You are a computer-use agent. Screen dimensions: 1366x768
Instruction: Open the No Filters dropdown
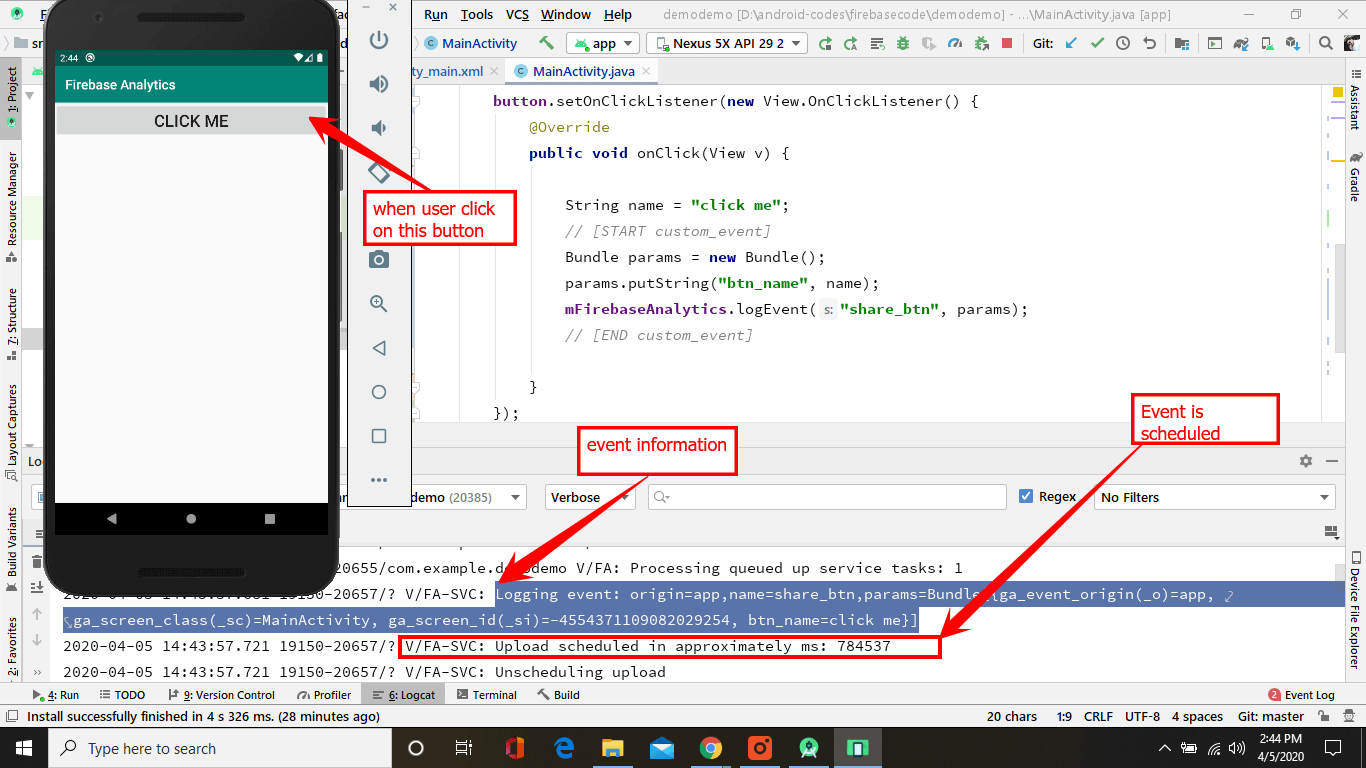(1215, 497)
